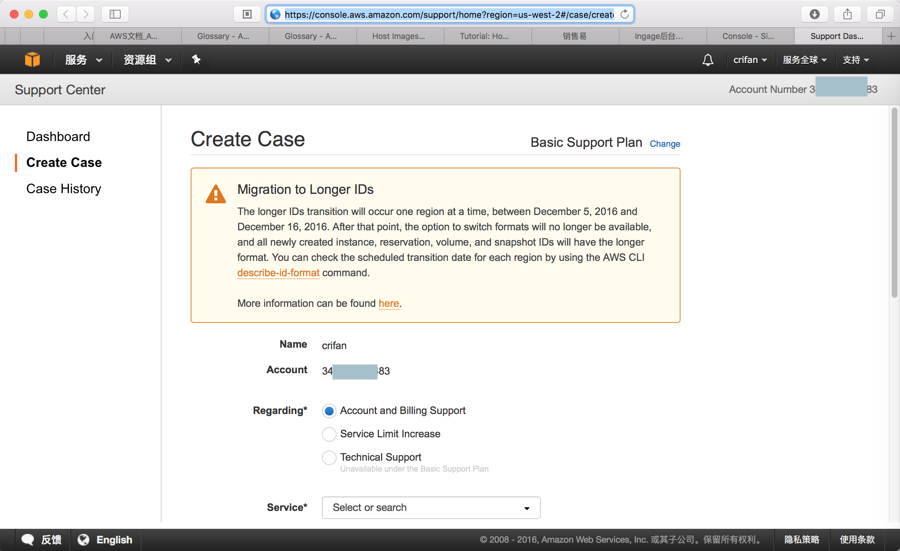Expand the 服务 services menu

83,60
